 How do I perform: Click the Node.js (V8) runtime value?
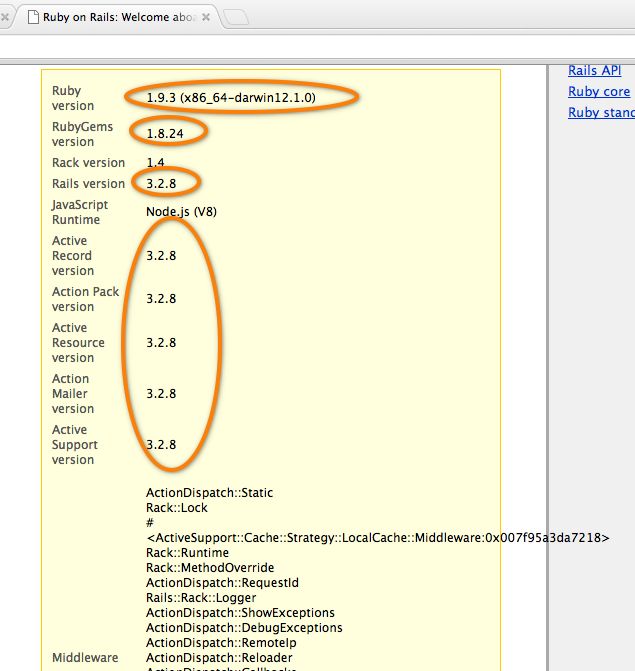(181, 212)
